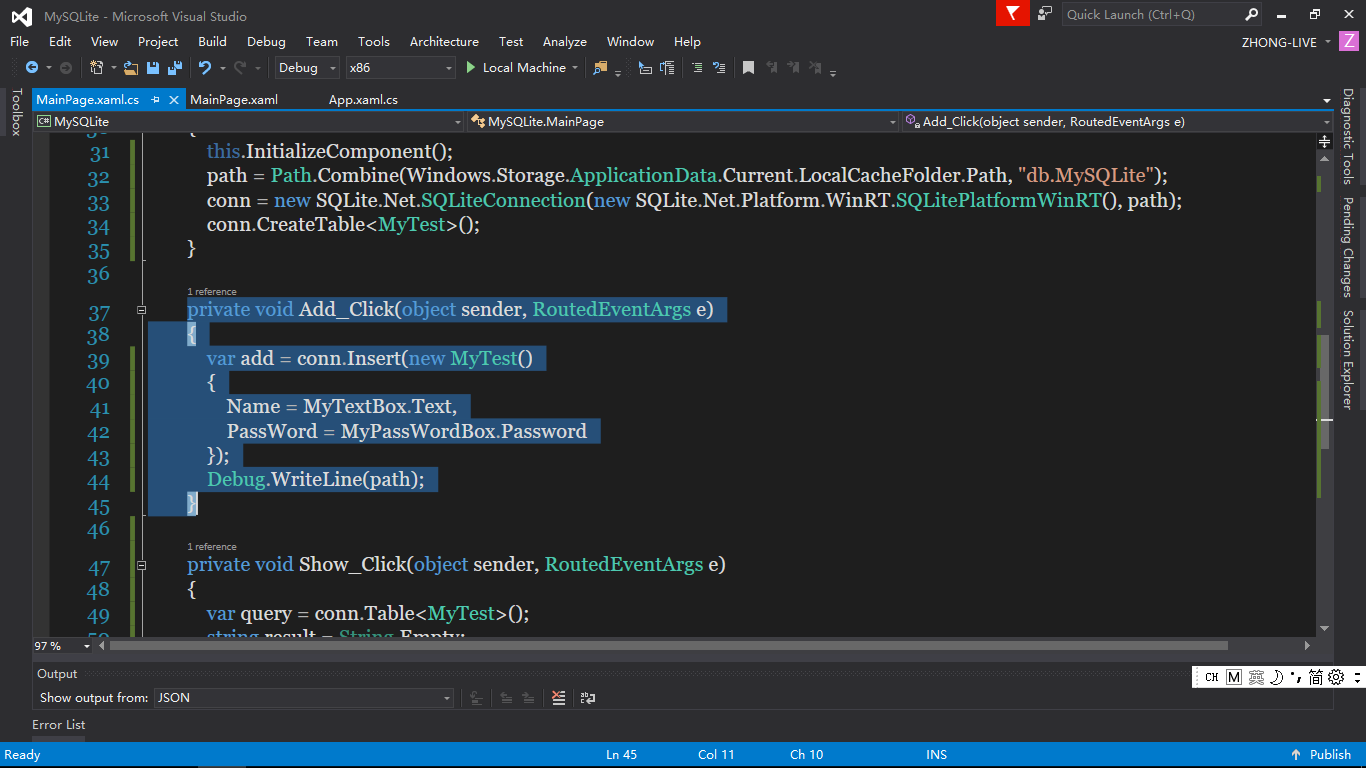Open the Solution Explorer side tab
1366x768 pixels.
pos(1348,359)
